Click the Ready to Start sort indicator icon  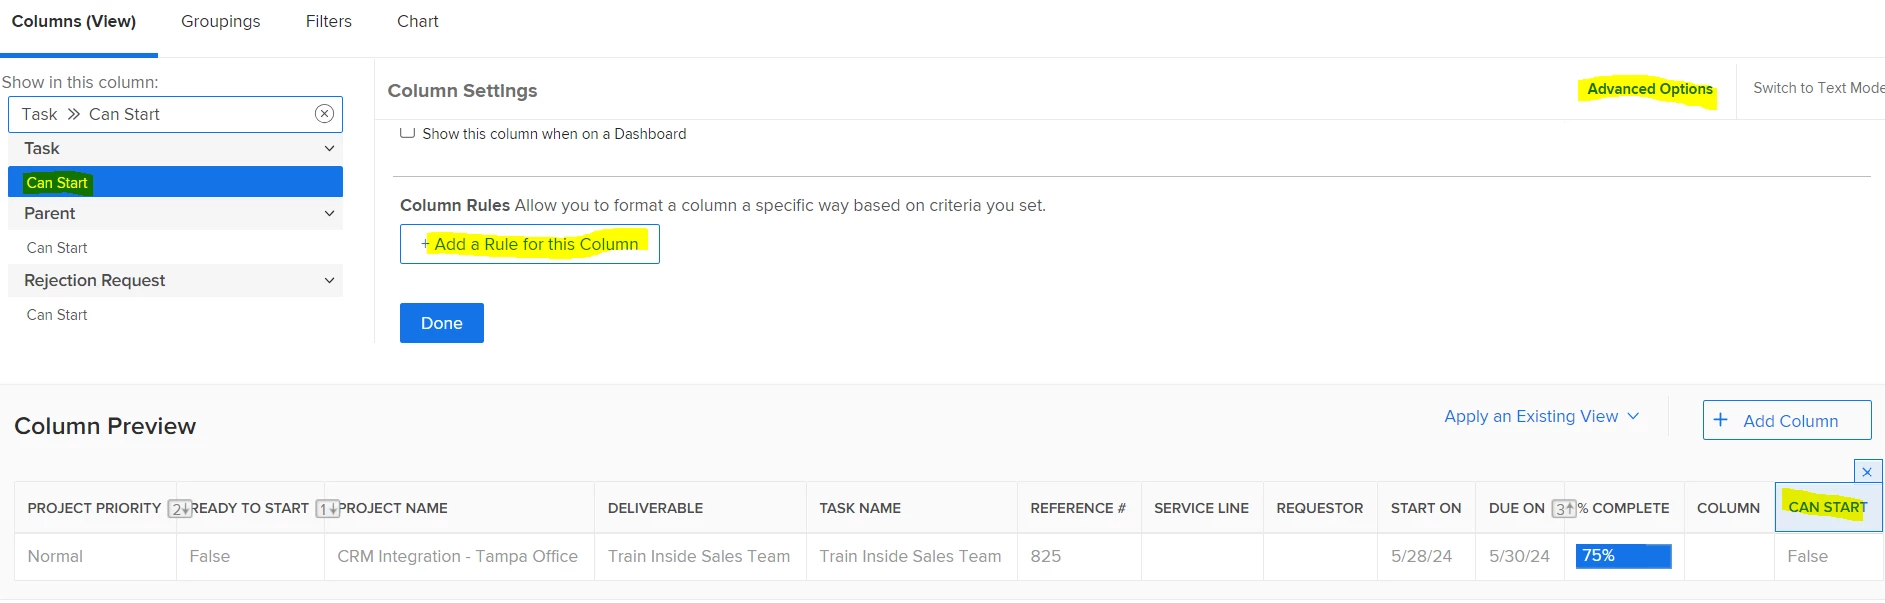pyautogui.click(x=327, y=509)
